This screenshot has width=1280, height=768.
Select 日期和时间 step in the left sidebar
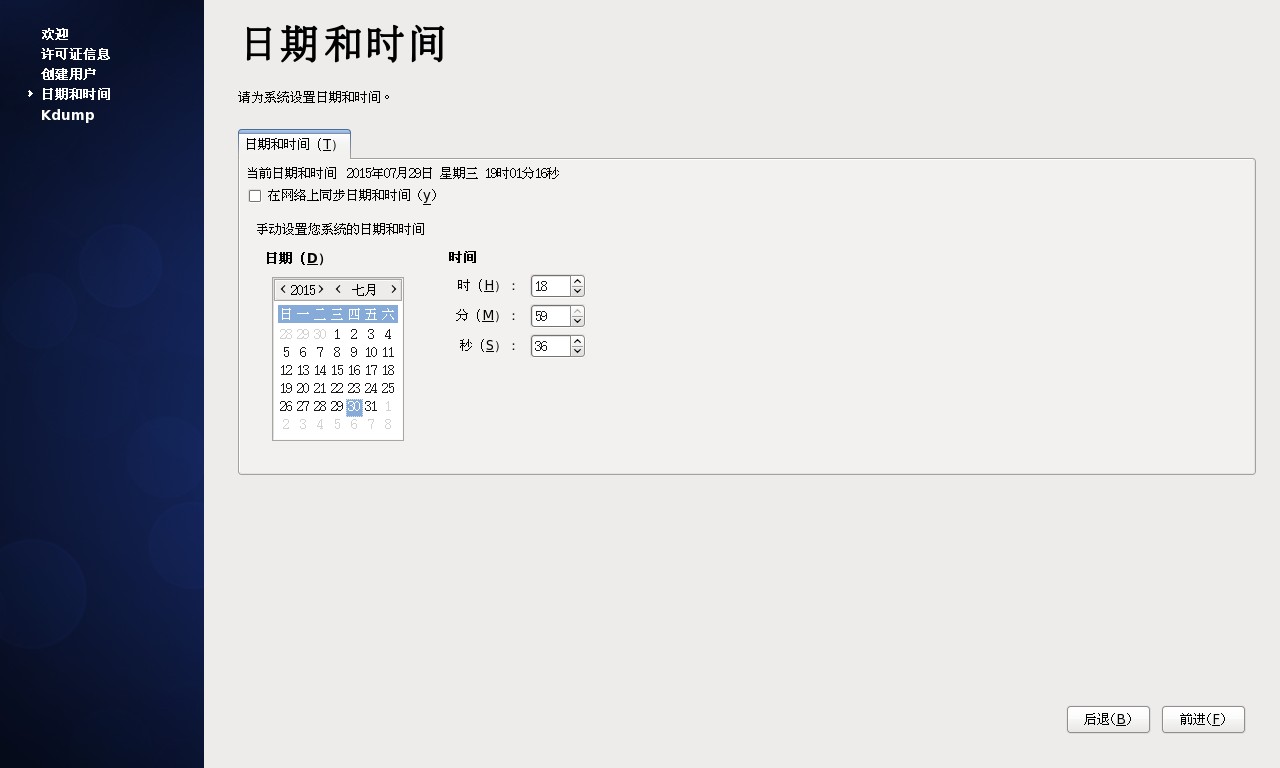pyautogui.click(x=76, y=94)
